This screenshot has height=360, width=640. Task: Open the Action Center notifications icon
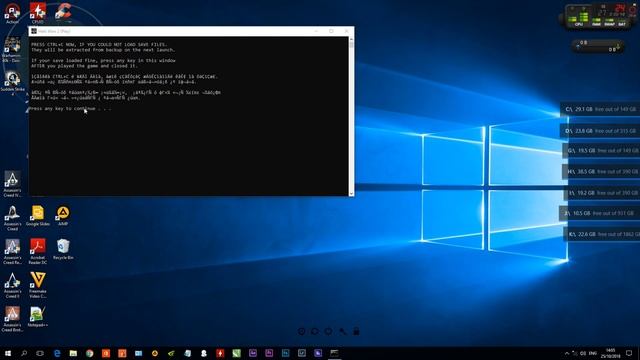tap(629, 353)
